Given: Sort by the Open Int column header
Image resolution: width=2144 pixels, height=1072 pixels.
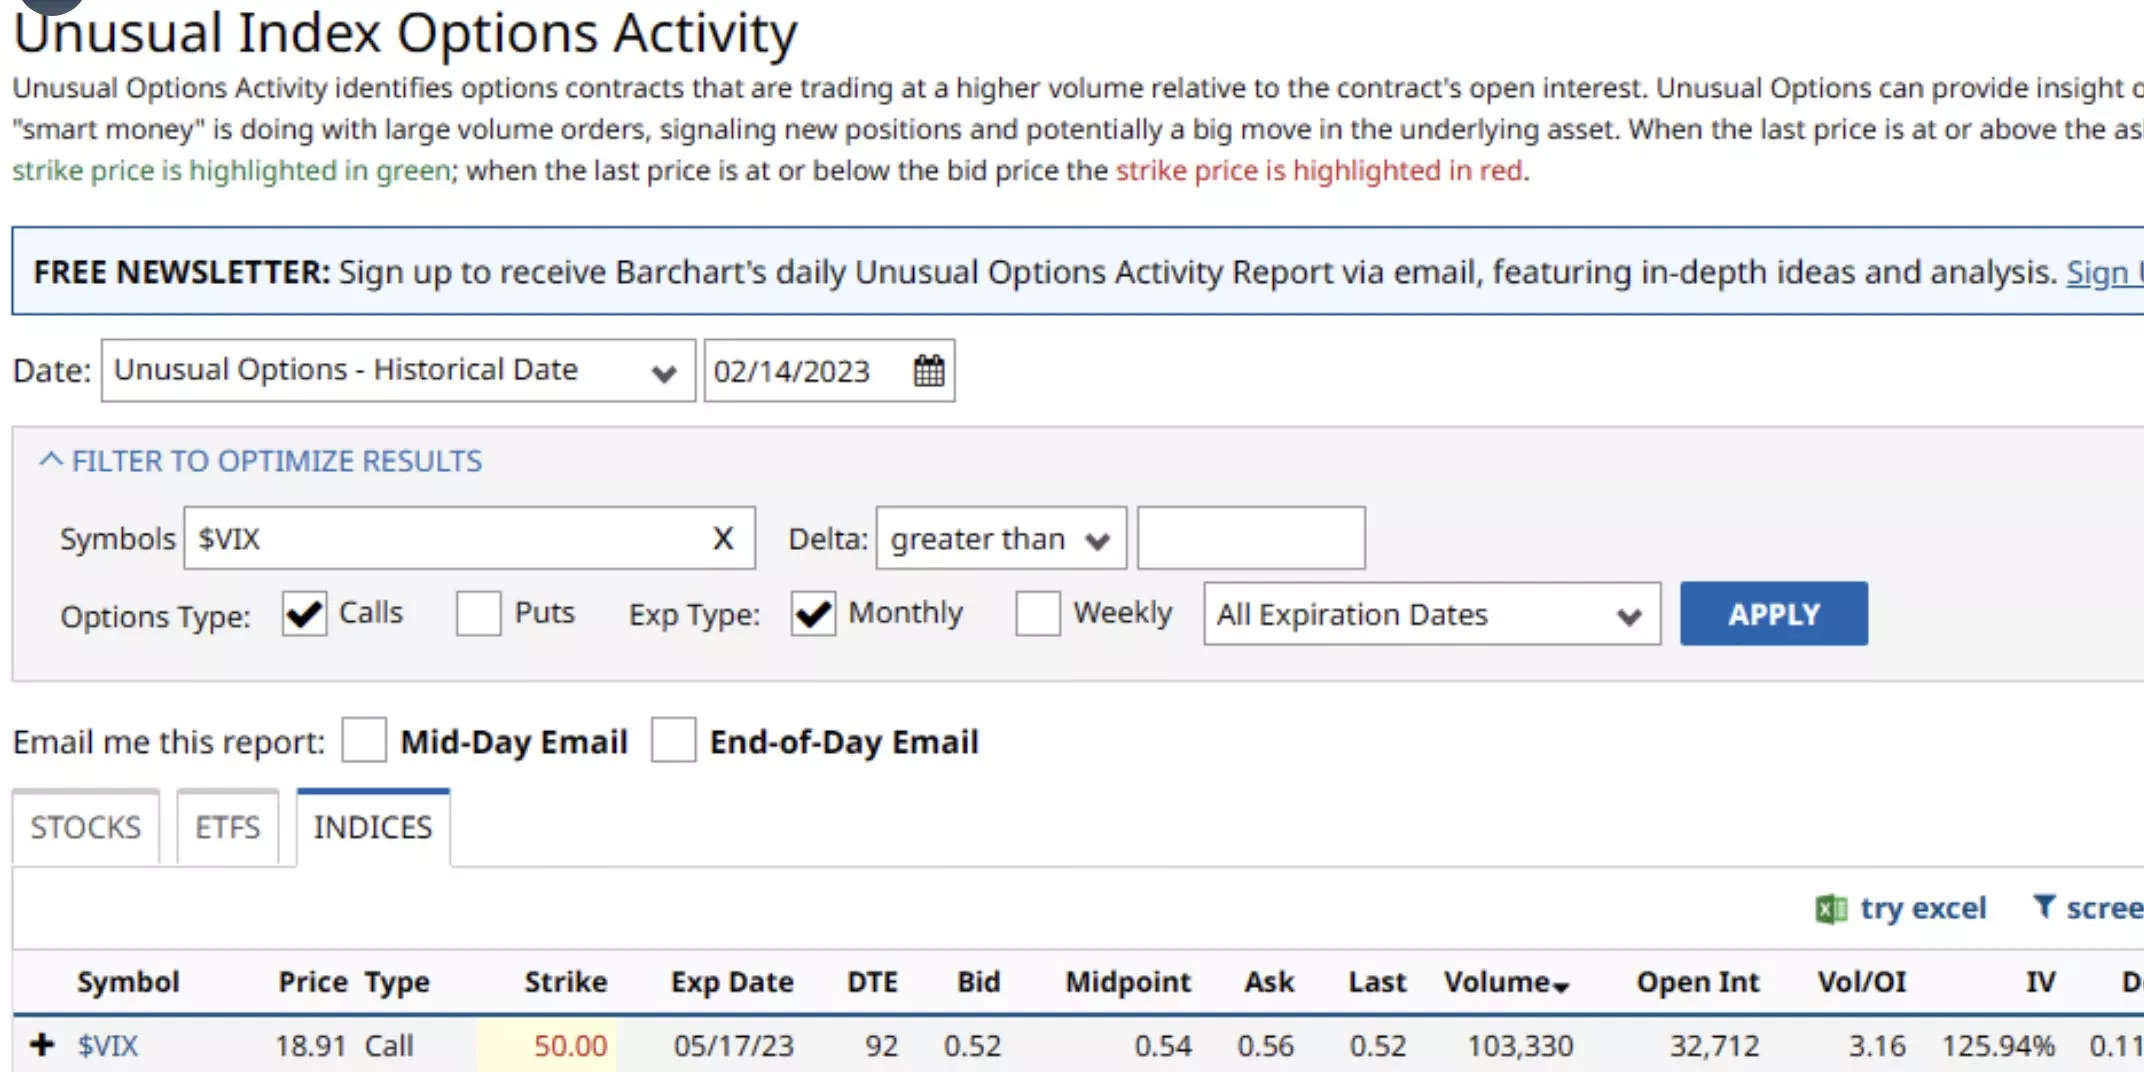Looking at the screenshot, I should 1697,982.
